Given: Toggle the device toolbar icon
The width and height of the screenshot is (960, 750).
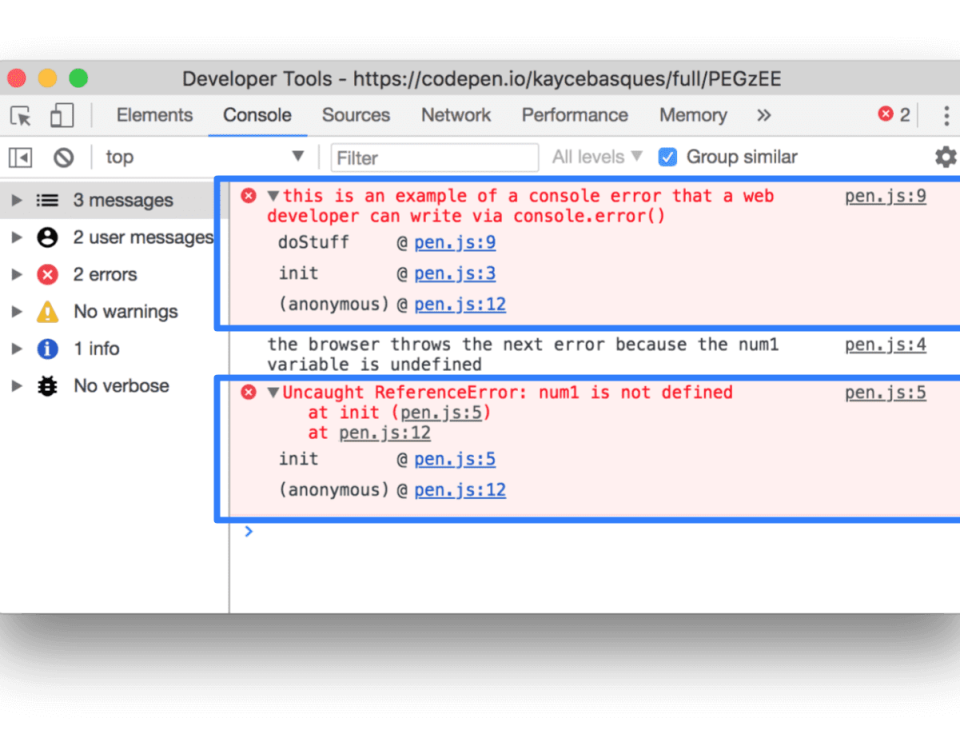Looking at the screenshot, I should pos(62,115).
